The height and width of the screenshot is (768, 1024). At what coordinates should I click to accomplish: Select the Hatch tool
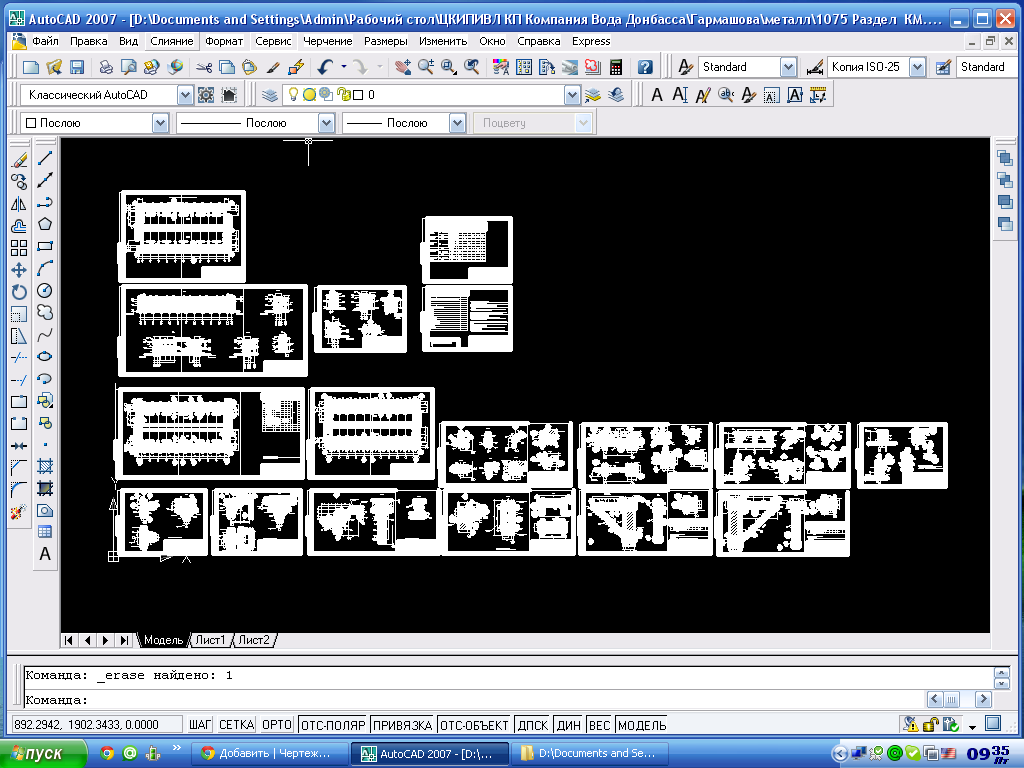44,466
